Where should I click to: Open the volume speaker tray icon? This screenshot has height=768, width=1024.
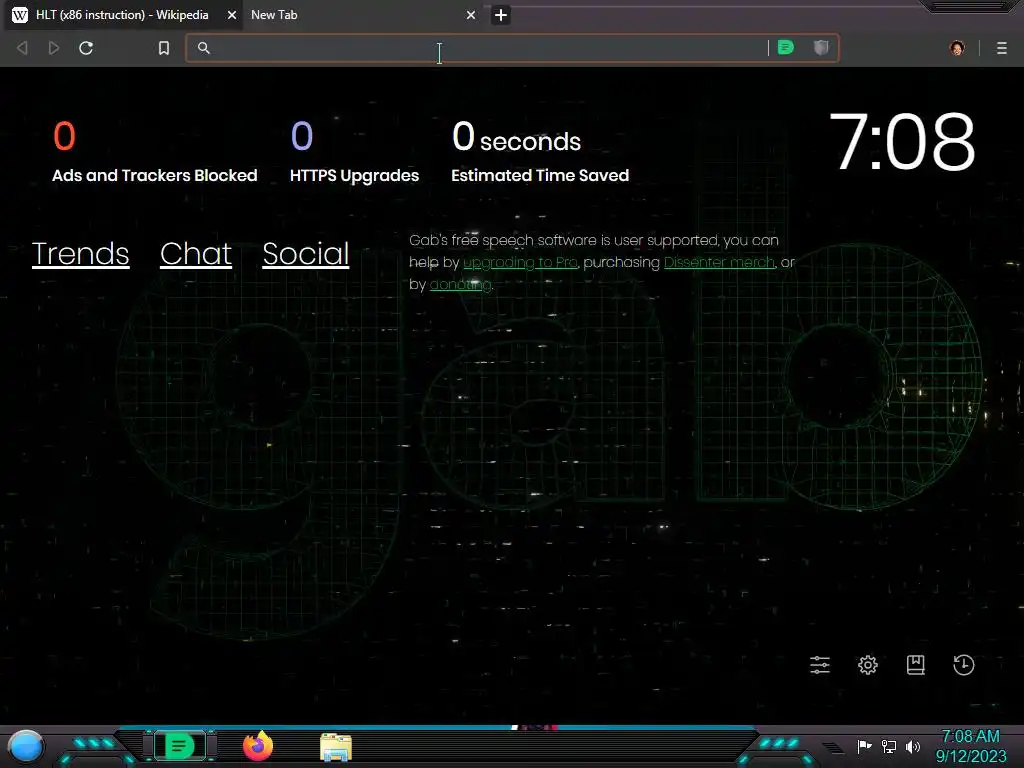click(912, 746)
